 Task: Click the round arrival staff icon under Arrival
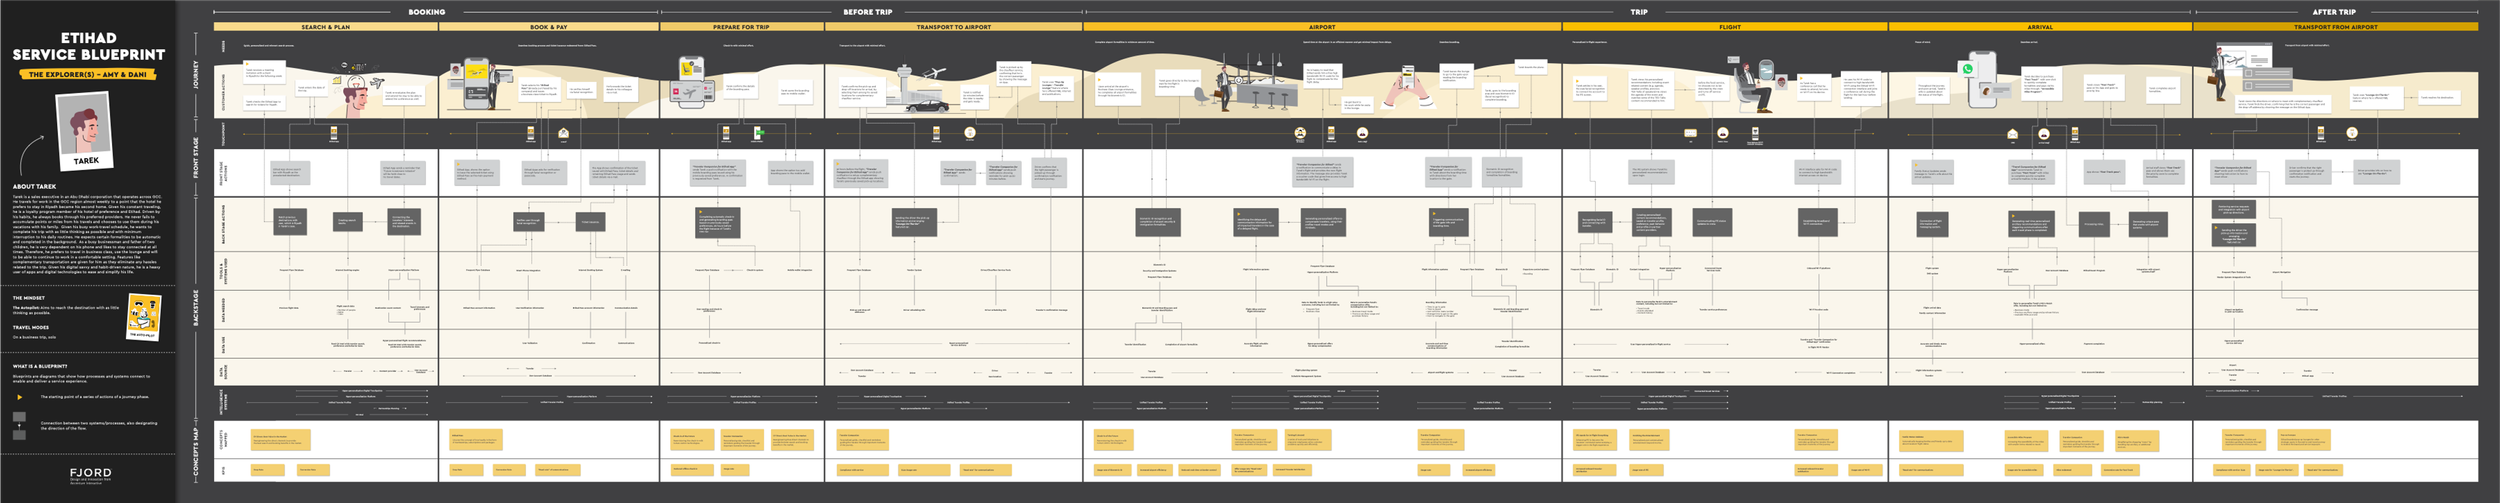pos(2044,133)
